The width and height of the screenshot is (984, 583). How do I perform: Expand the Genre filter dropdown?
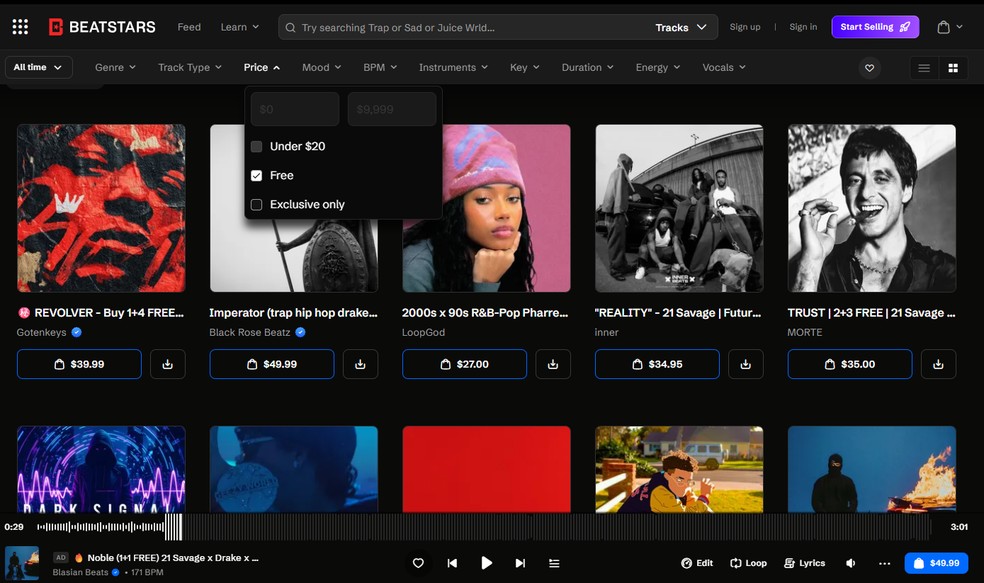pos(116,68)
